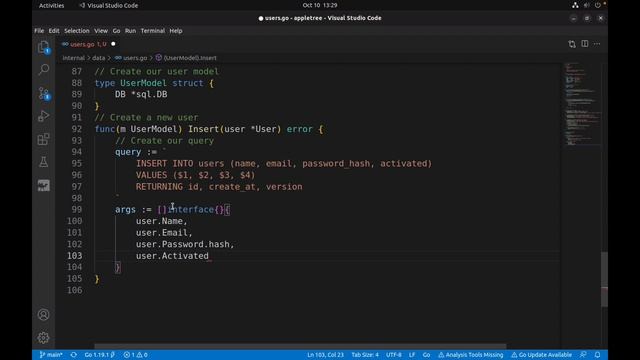Split the editor to the right
Screen dimensions: 640x360
click(x=585, y=44)
